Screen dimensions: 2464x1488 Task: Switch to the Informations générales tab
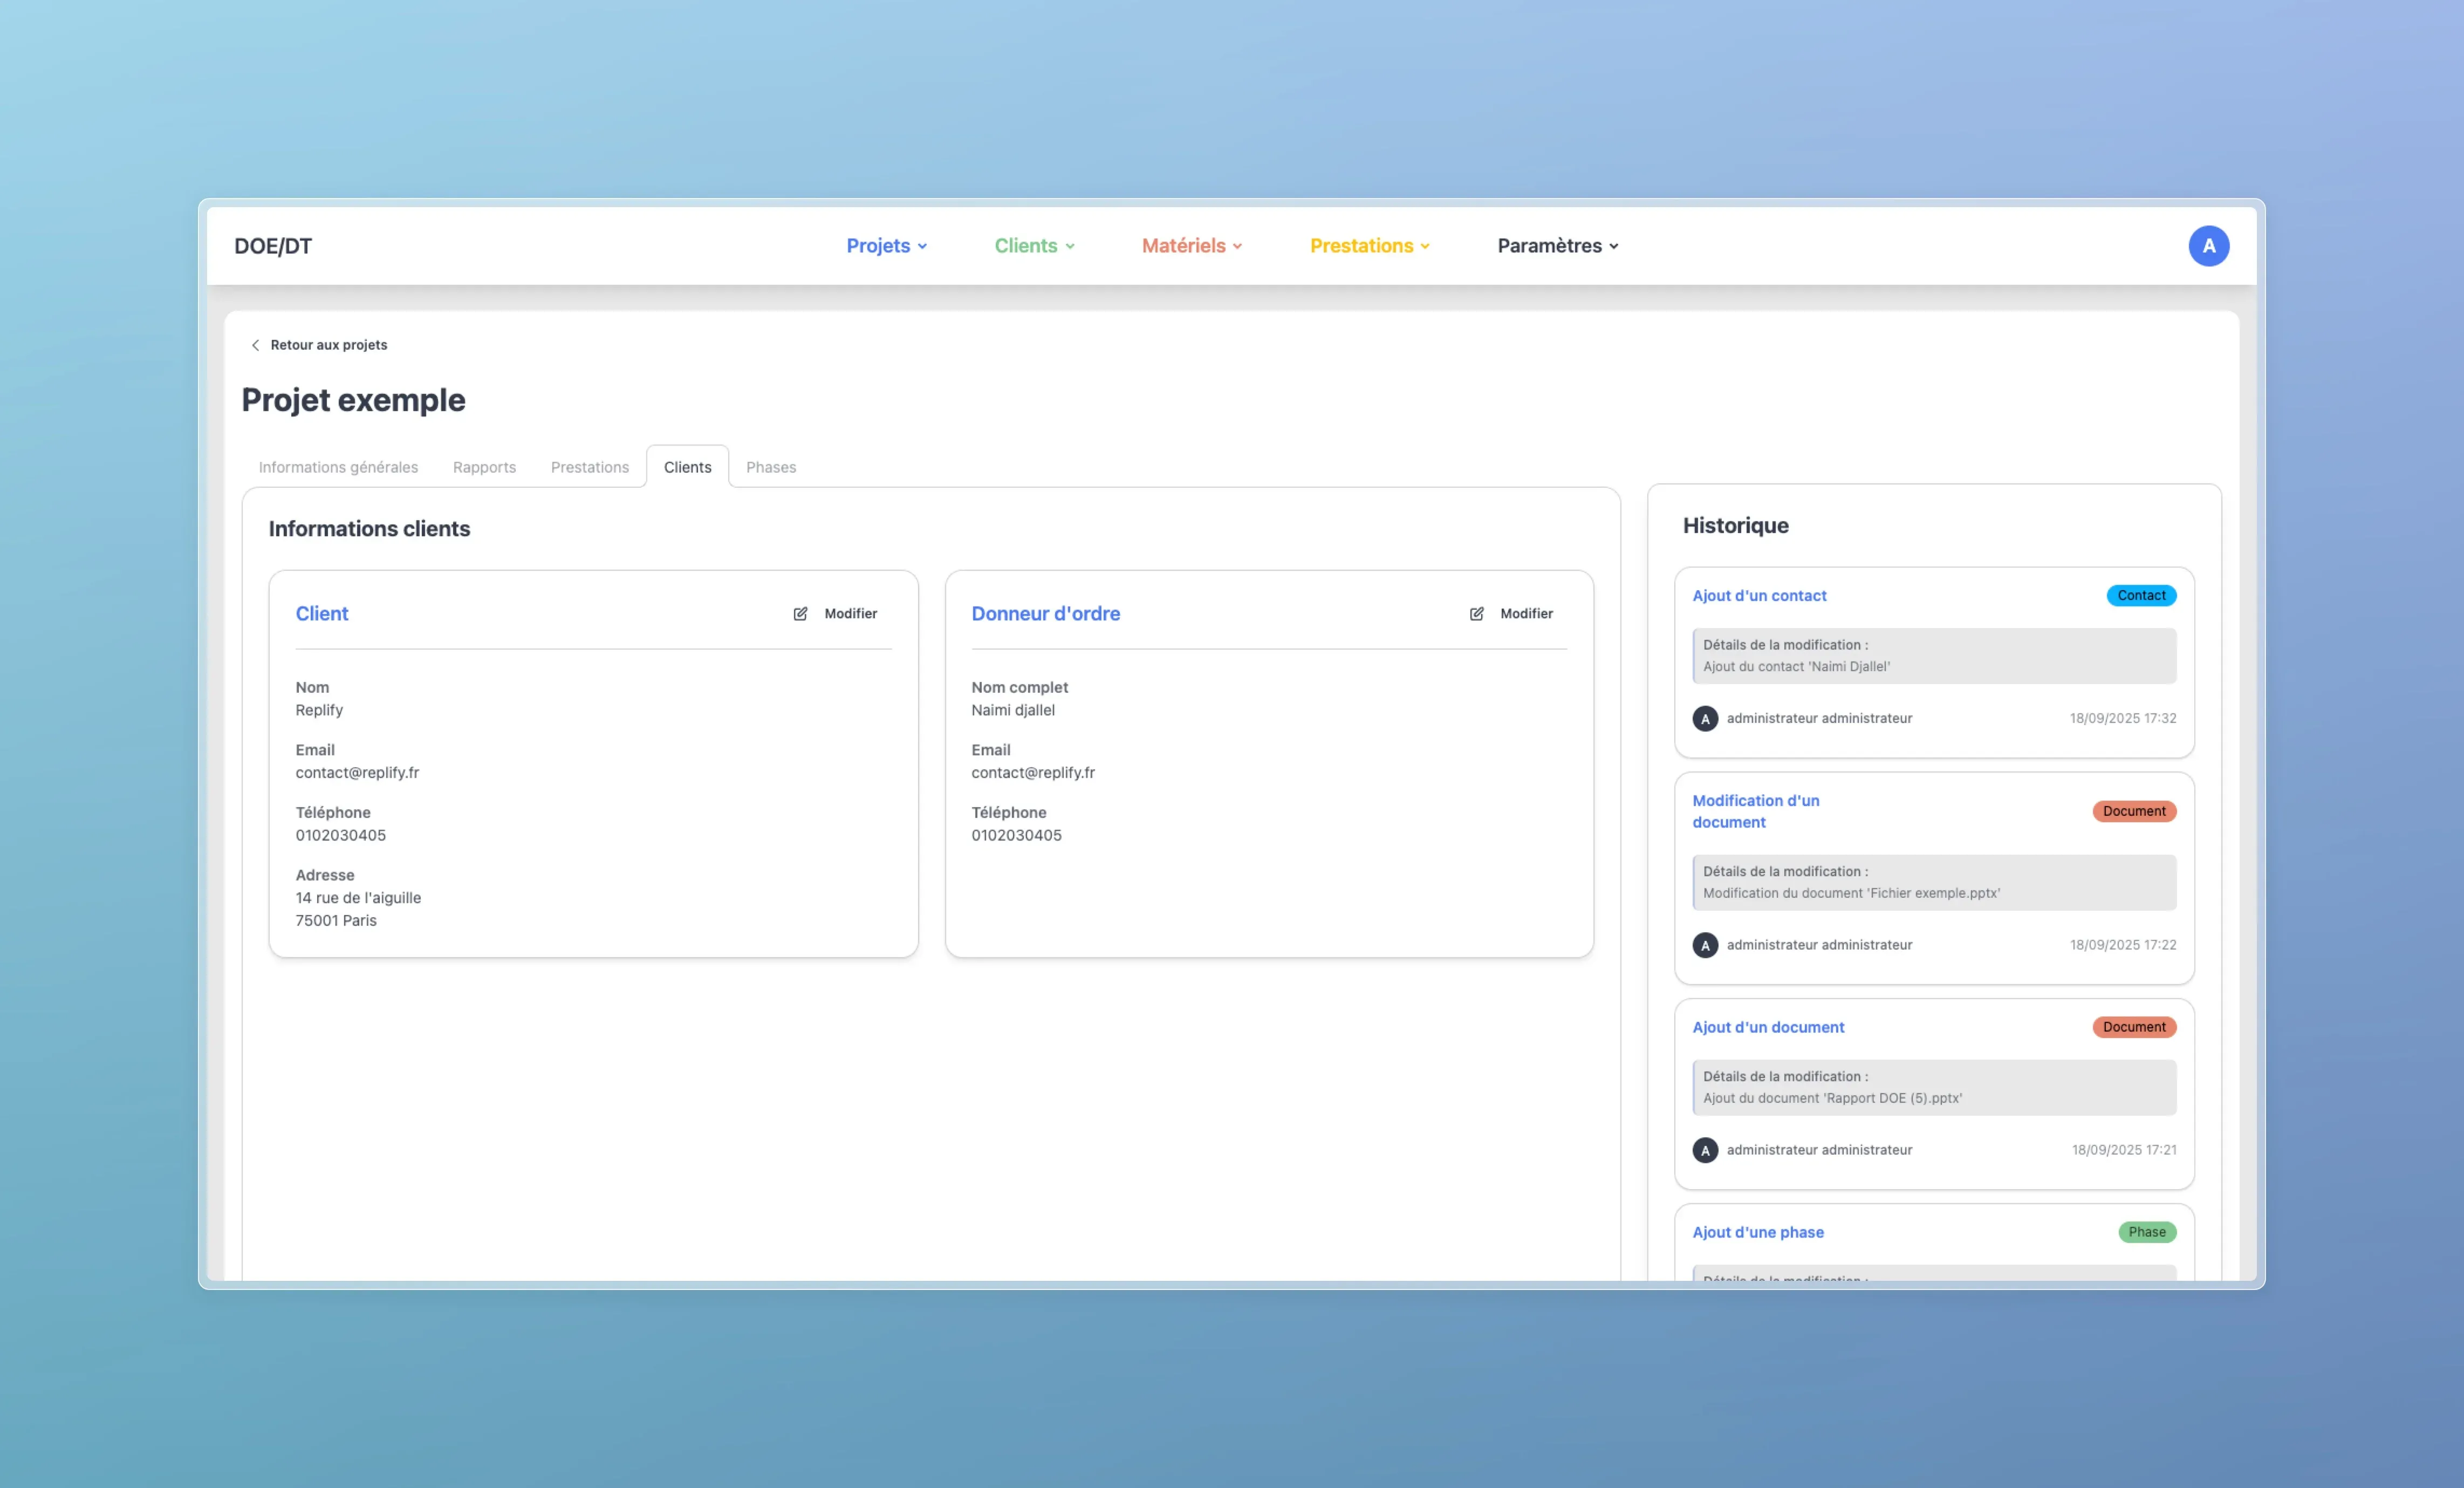coord(338,467)
